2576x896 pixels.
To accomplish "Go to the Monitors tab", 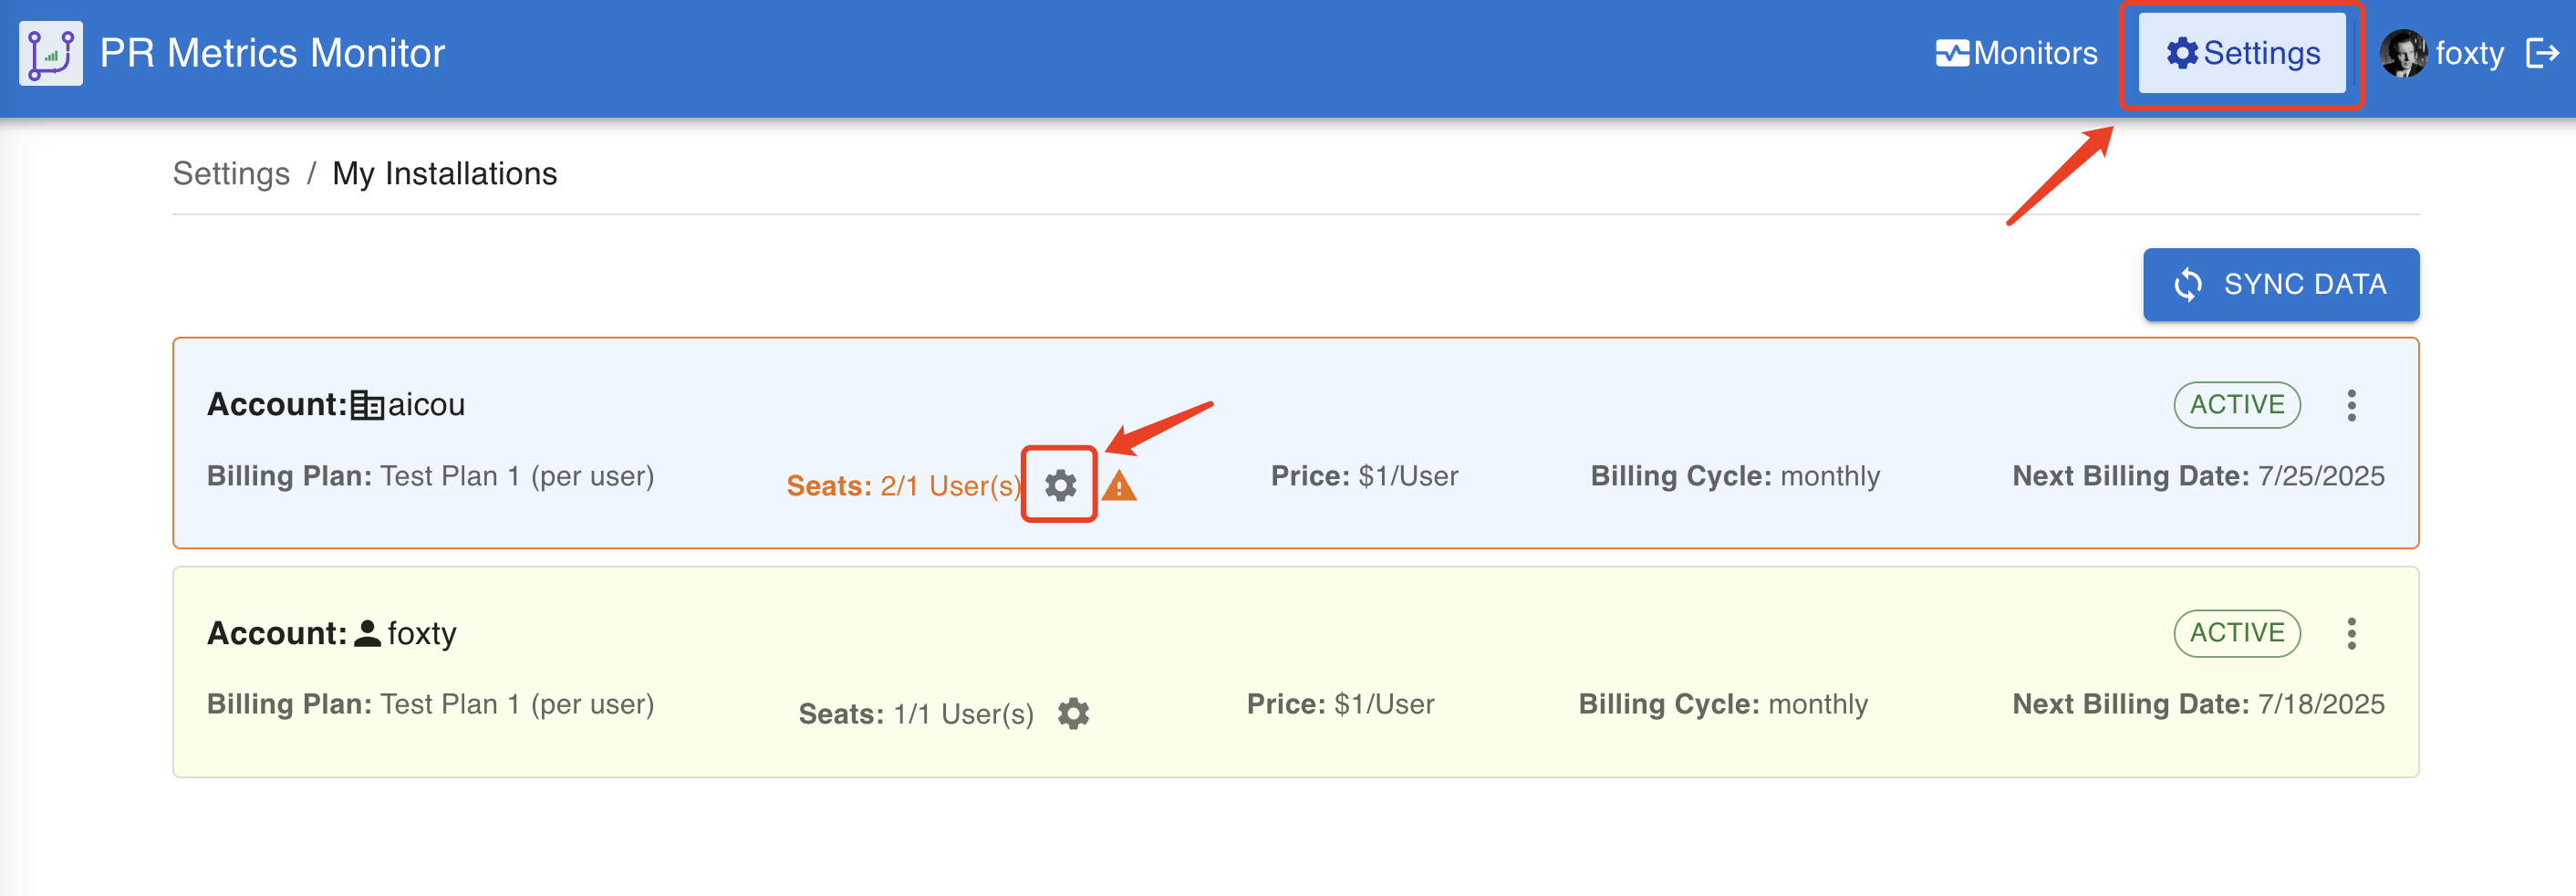I will click(2016, 53).
